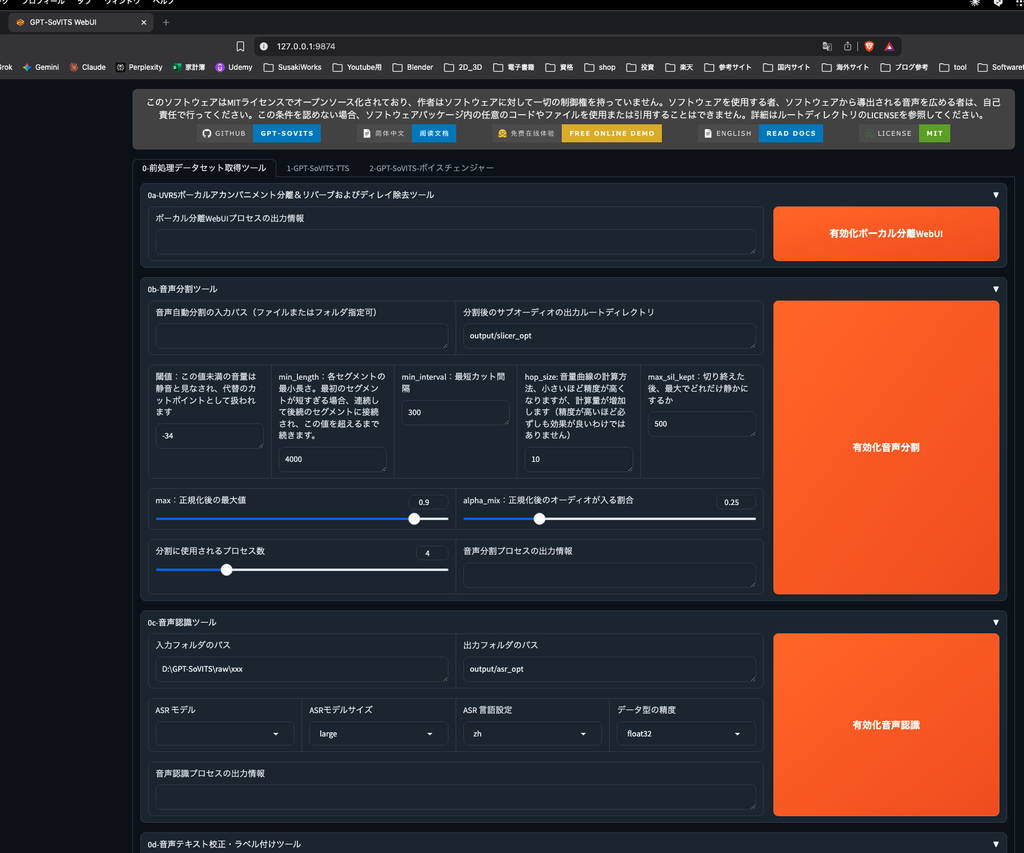1024x853 pixels.
Task: Click the output/asr_opt folder field
Action: [x=609, y=669]
